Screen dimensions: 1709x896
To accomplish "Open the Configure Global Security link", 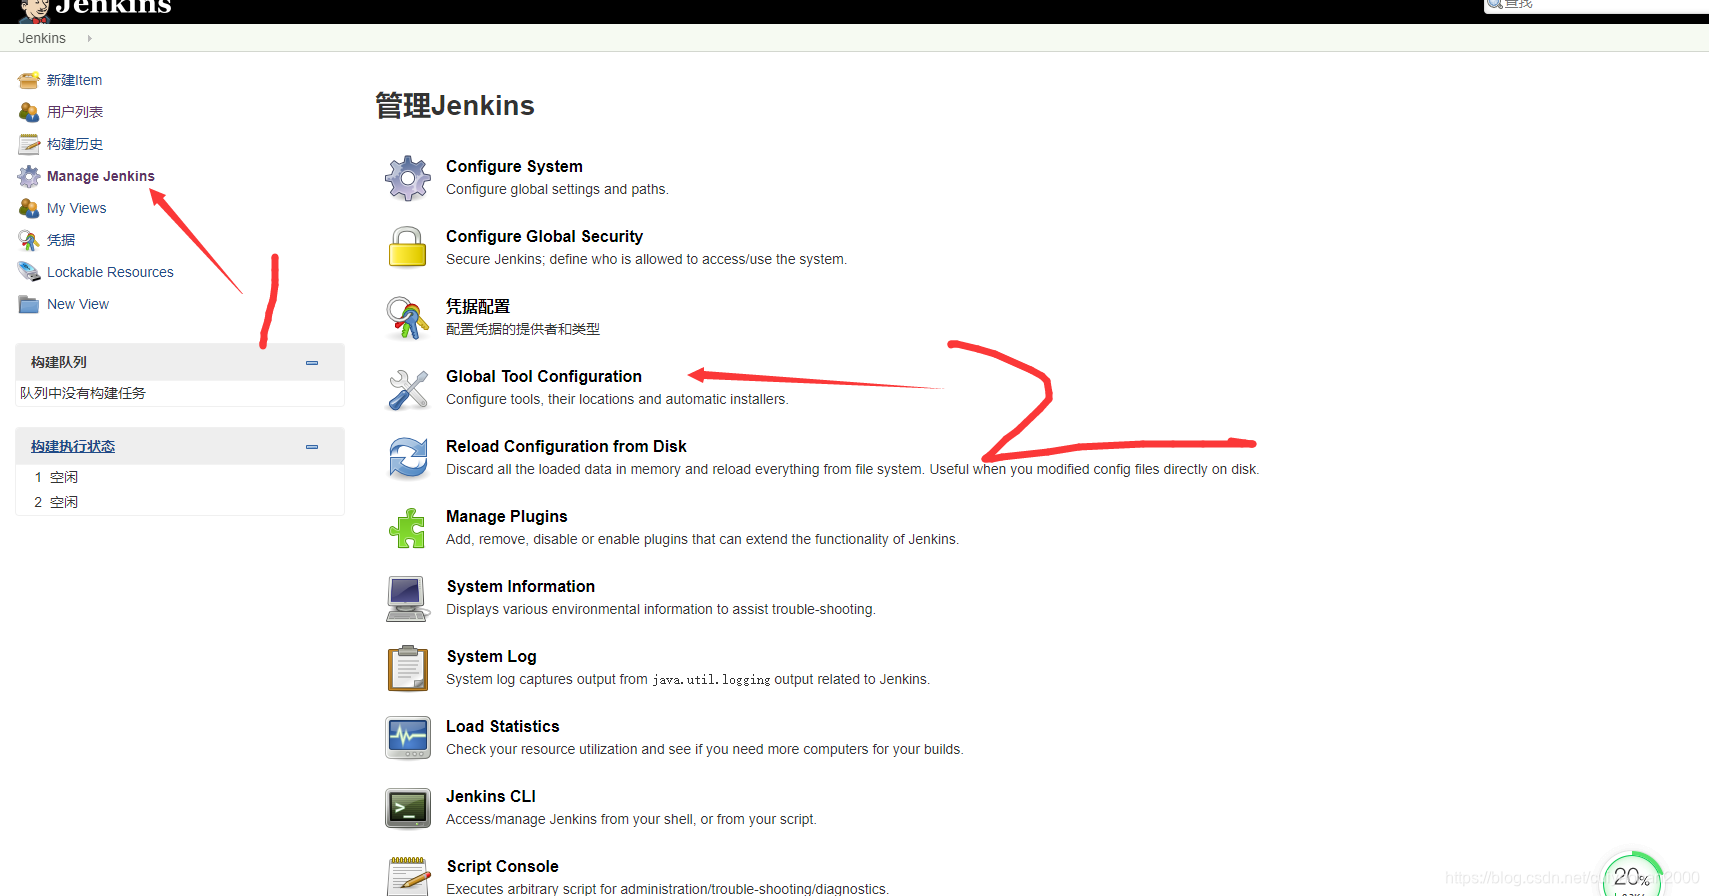I will tap(544, 236).
